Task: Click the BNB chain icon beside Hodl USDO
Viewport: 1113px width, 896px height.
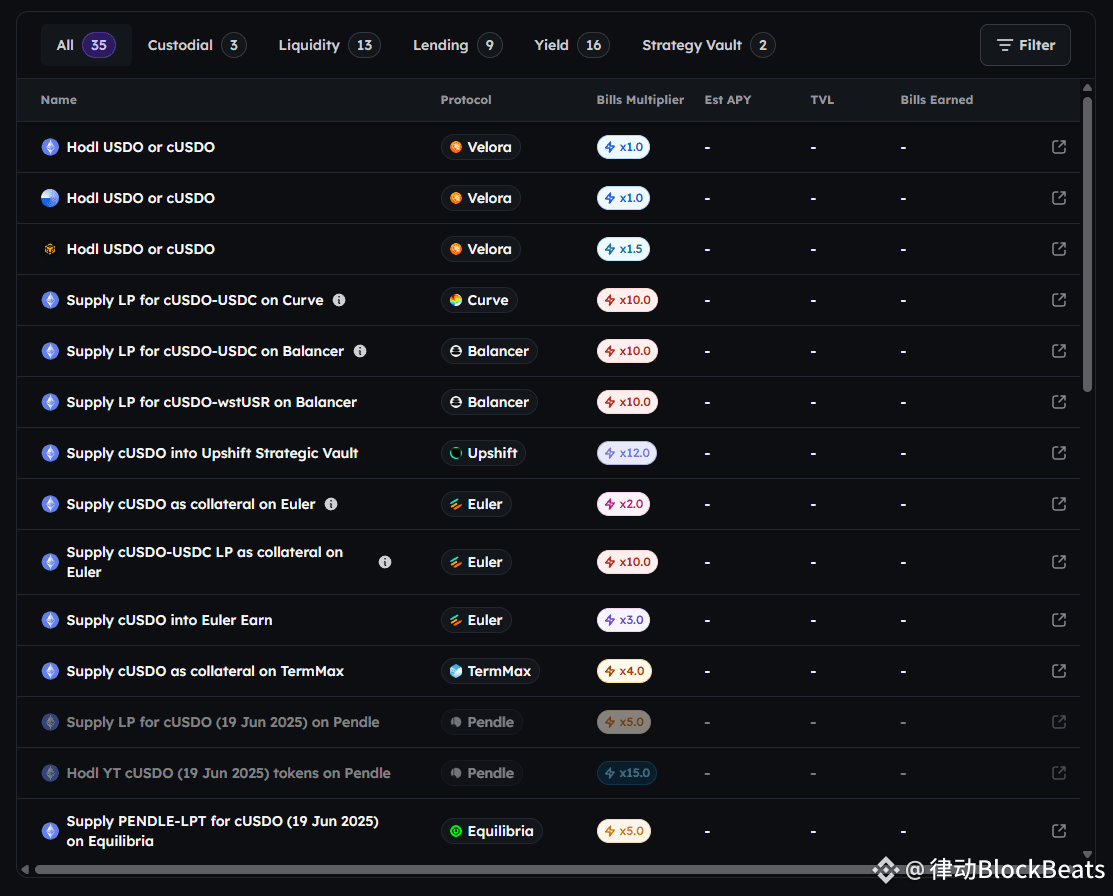Action: point(50,249)
